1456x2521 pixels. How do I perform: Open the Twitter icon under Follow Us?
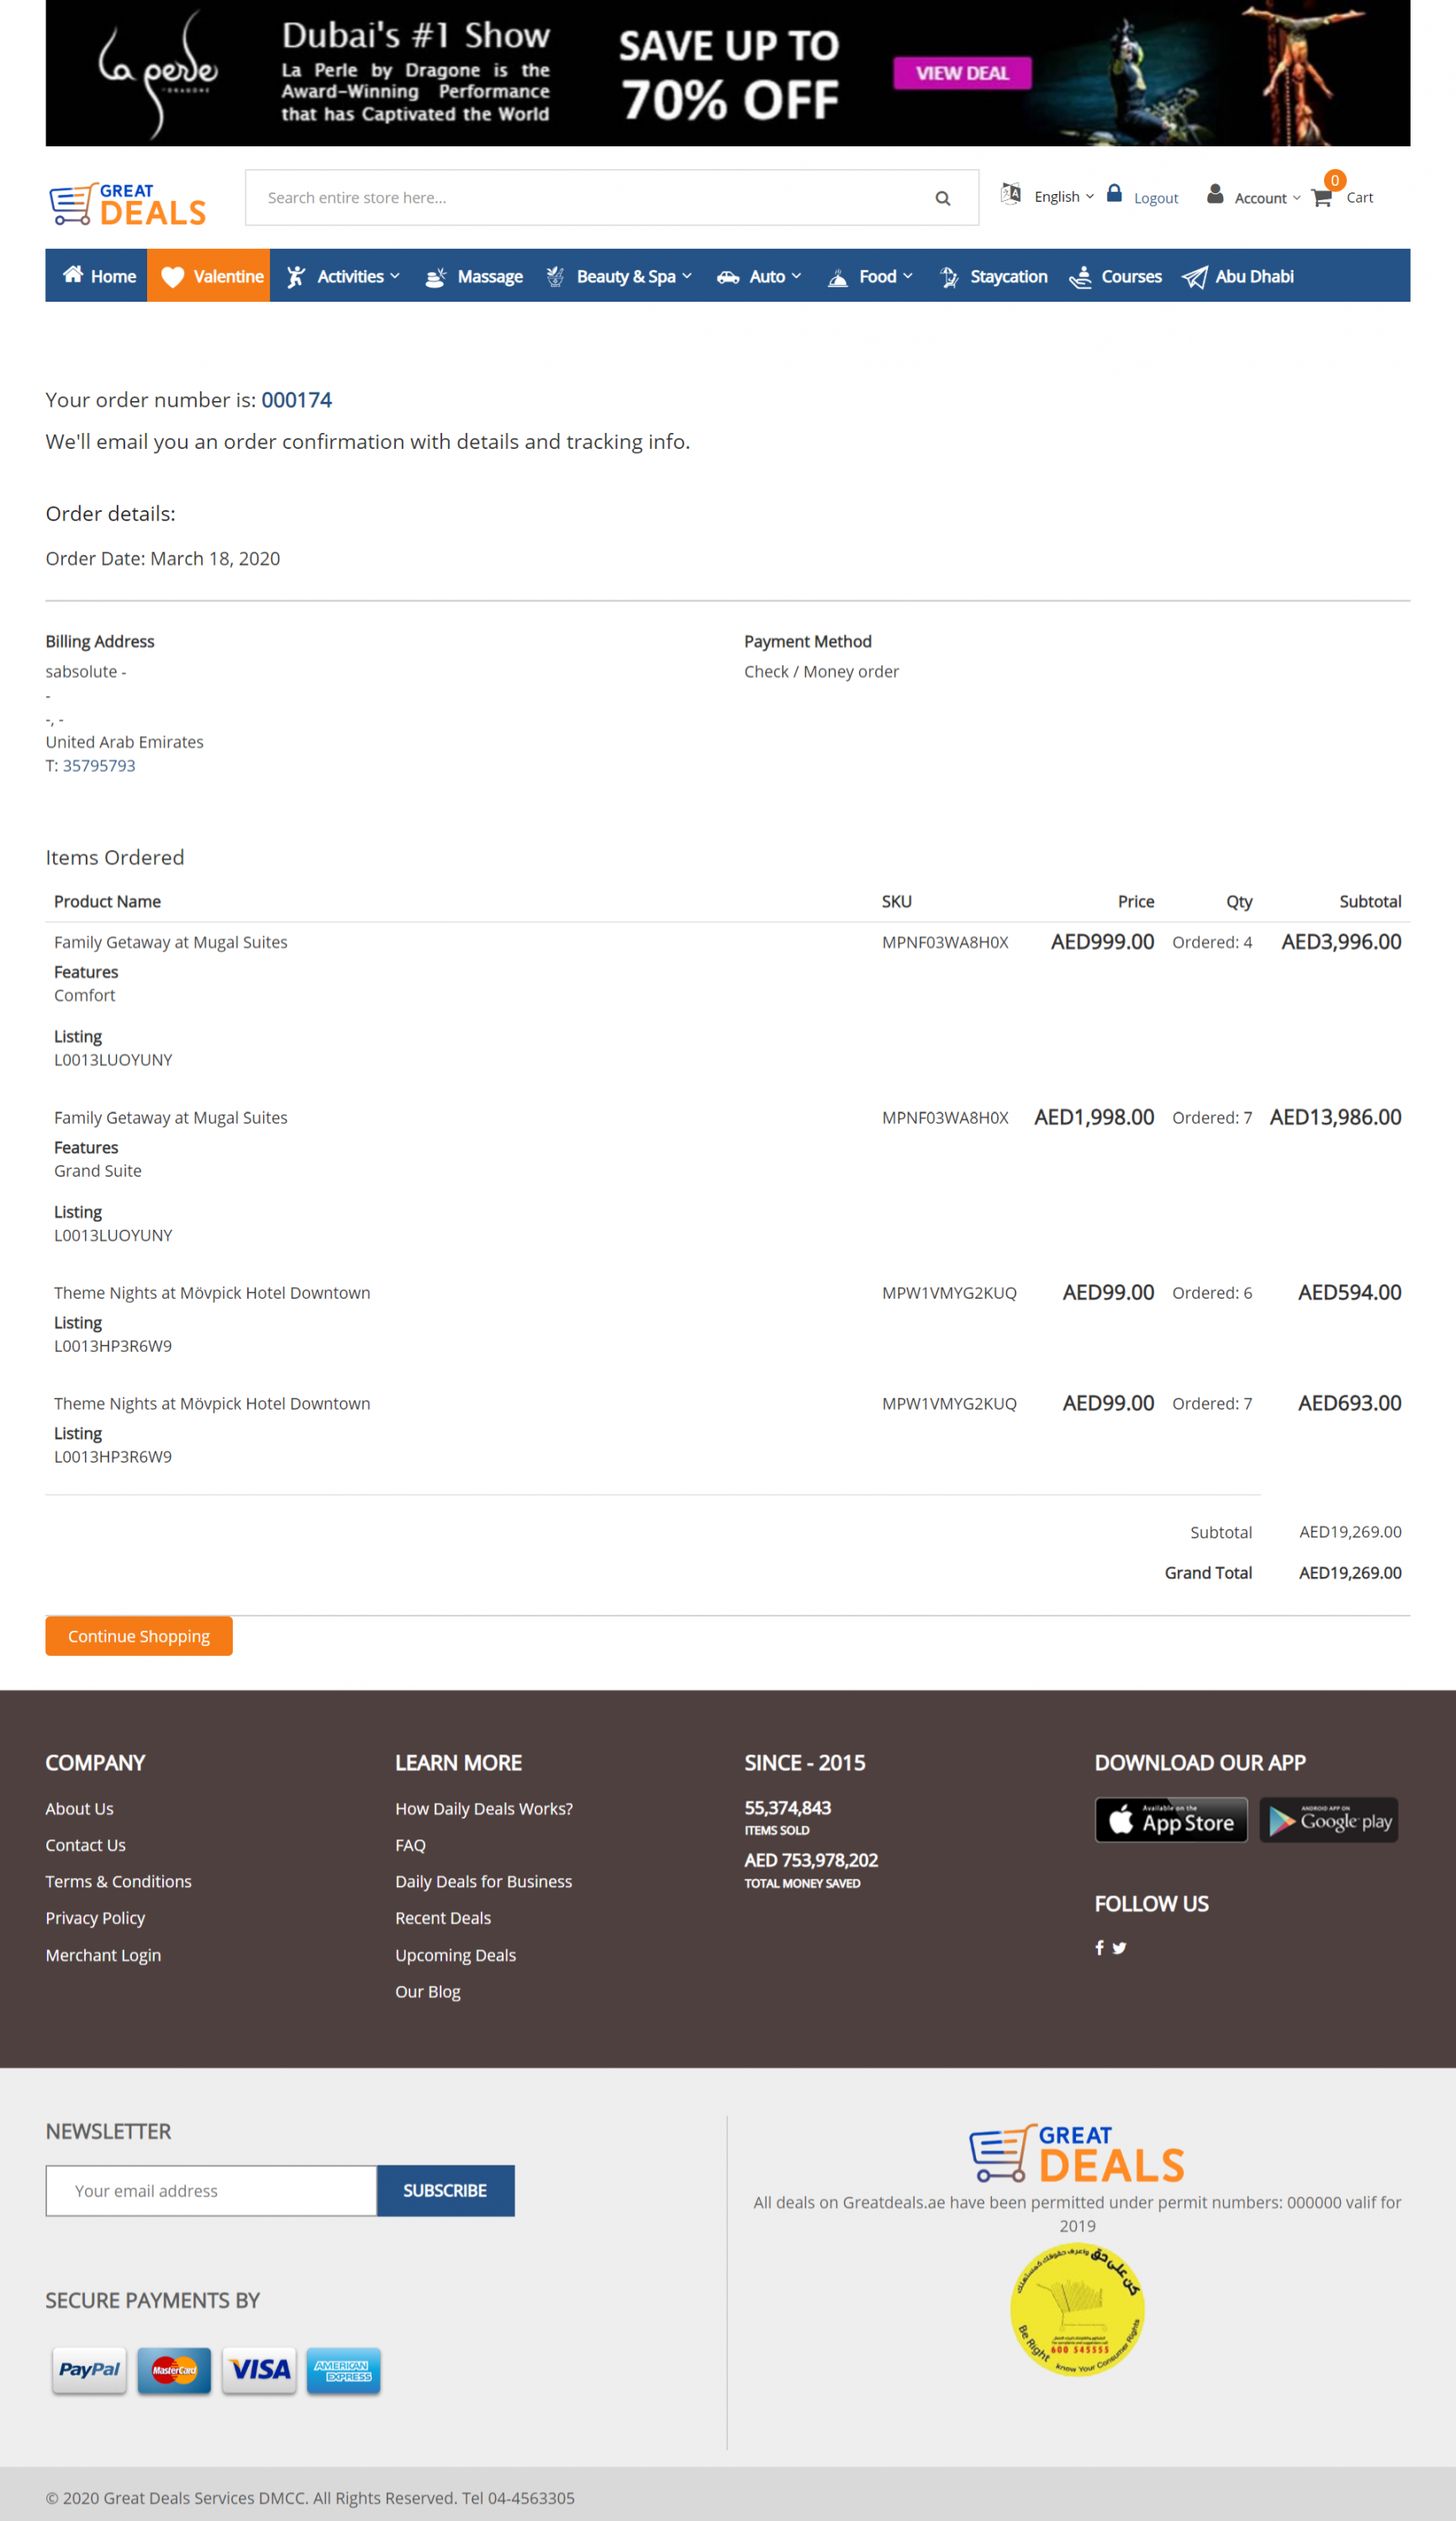pyautogui.click(x=1119, y=1947)
